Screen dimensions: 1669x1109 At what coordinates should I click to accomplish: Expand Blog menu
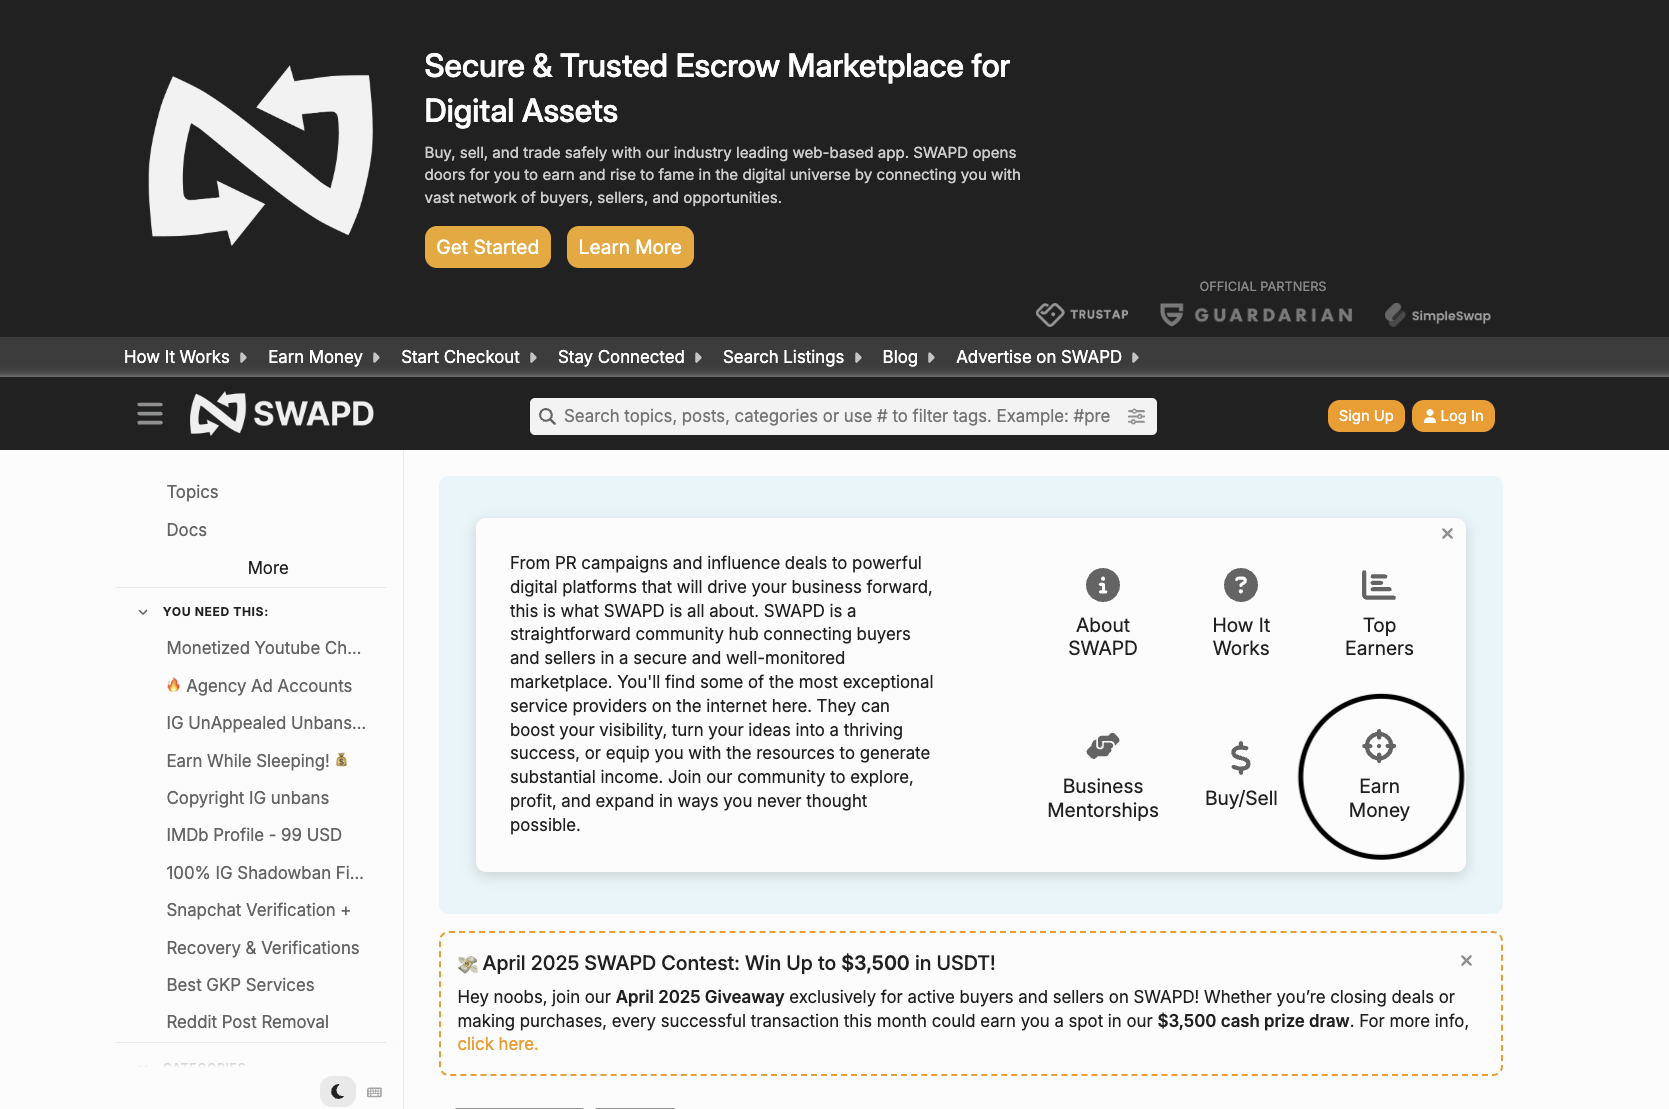pos(909,357)
